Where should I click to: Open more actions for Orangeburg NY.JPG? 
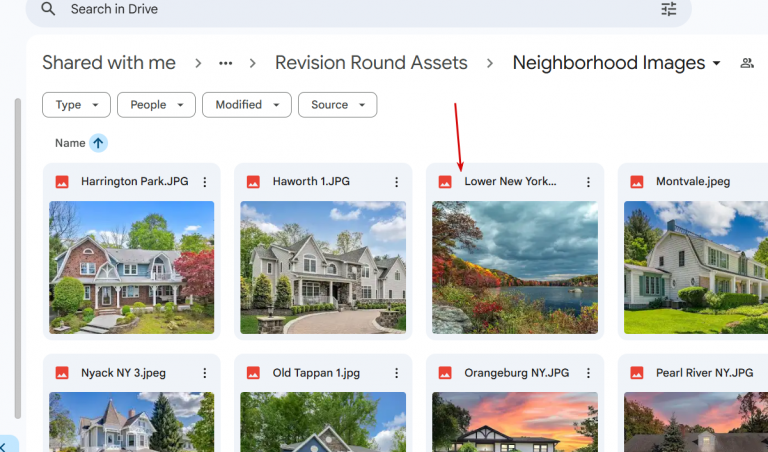588,373
